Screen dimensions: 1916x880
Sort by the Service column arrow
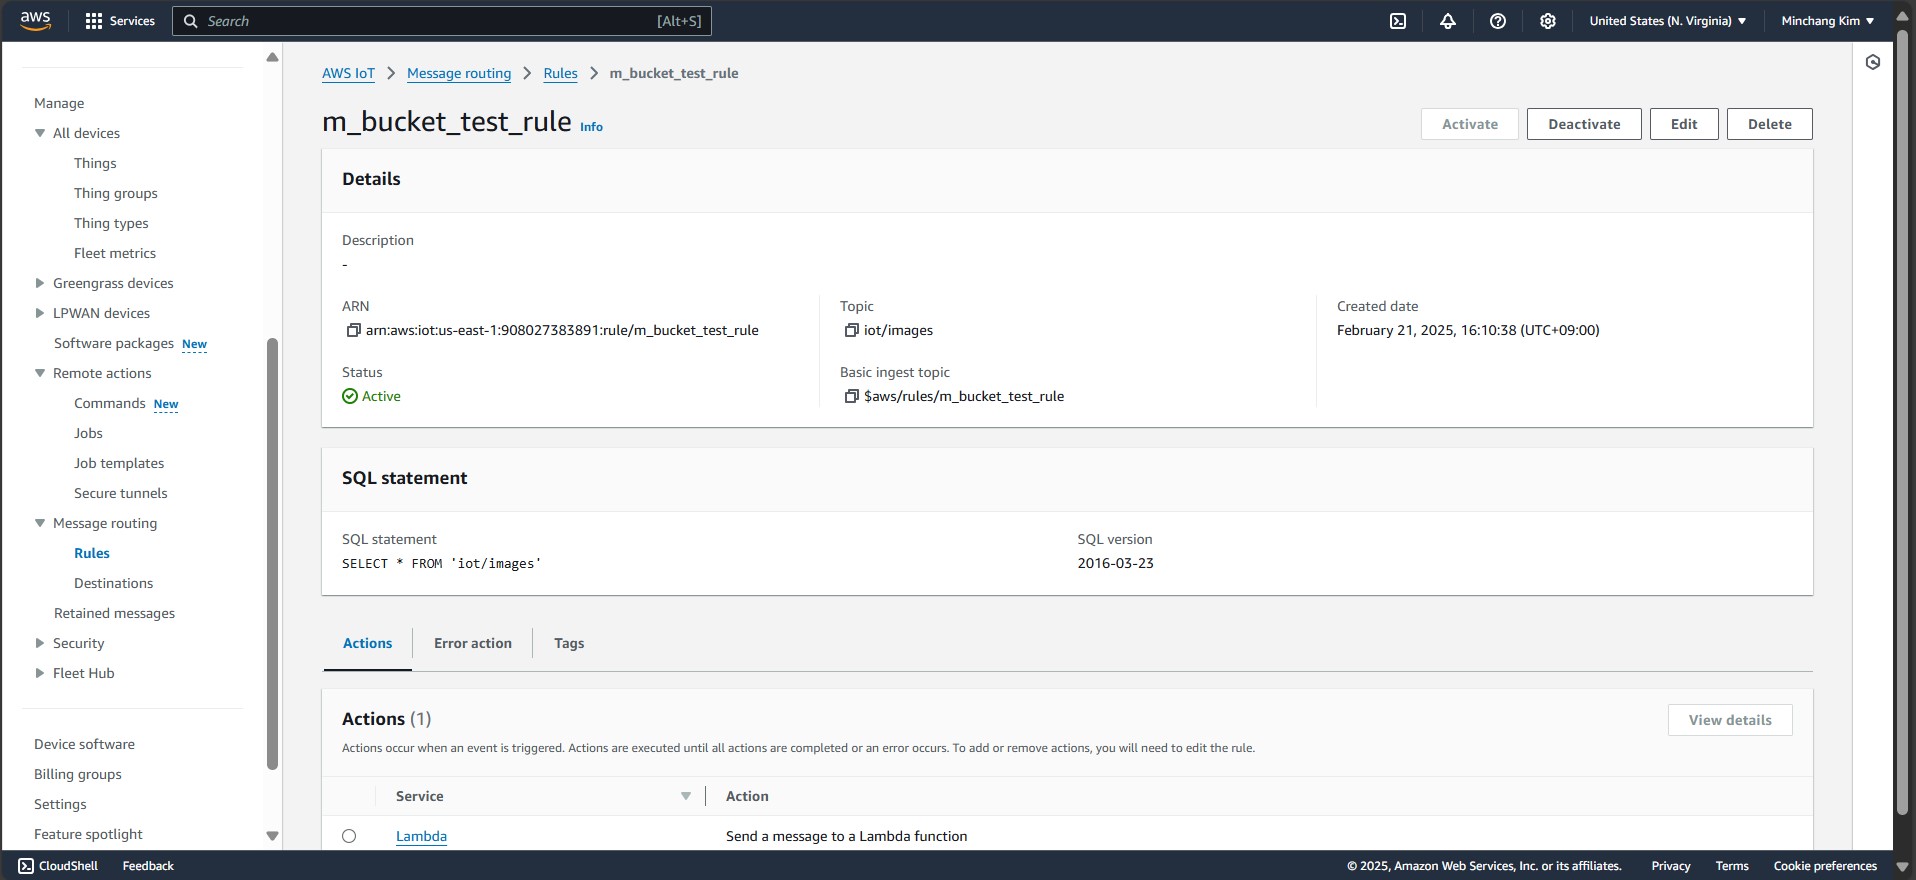[x=686, y=796]
